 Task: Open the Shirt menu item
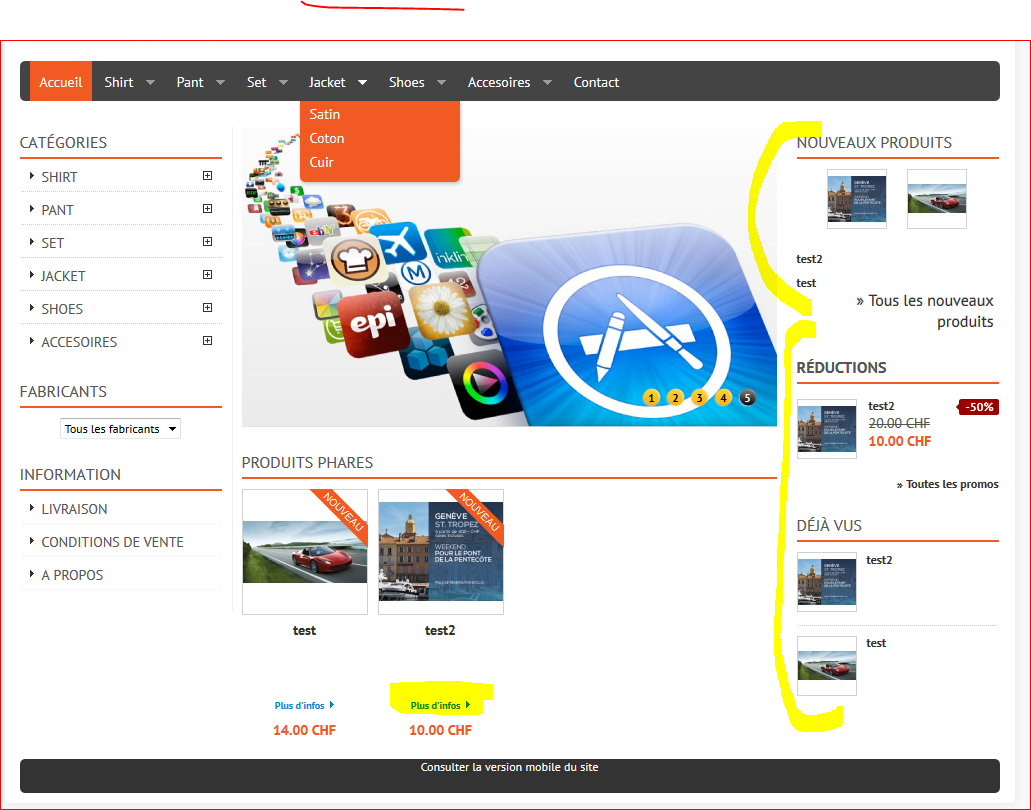(118, 82)
